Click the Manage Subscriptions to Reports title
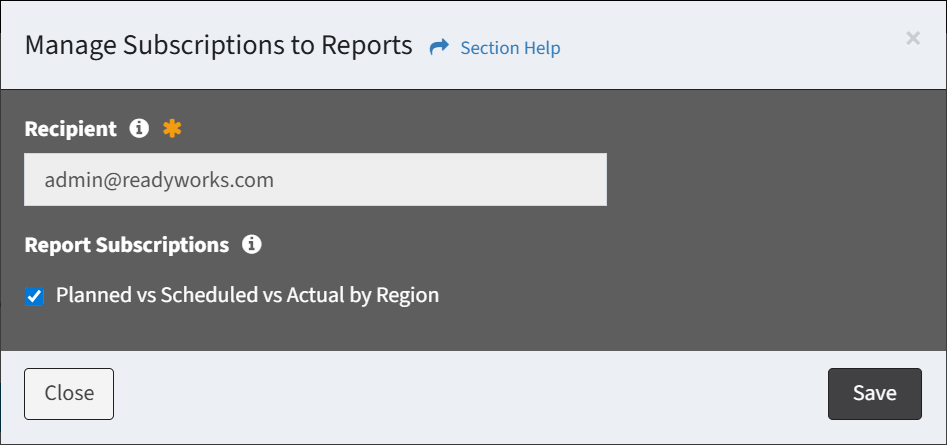 tap(218, 45)
